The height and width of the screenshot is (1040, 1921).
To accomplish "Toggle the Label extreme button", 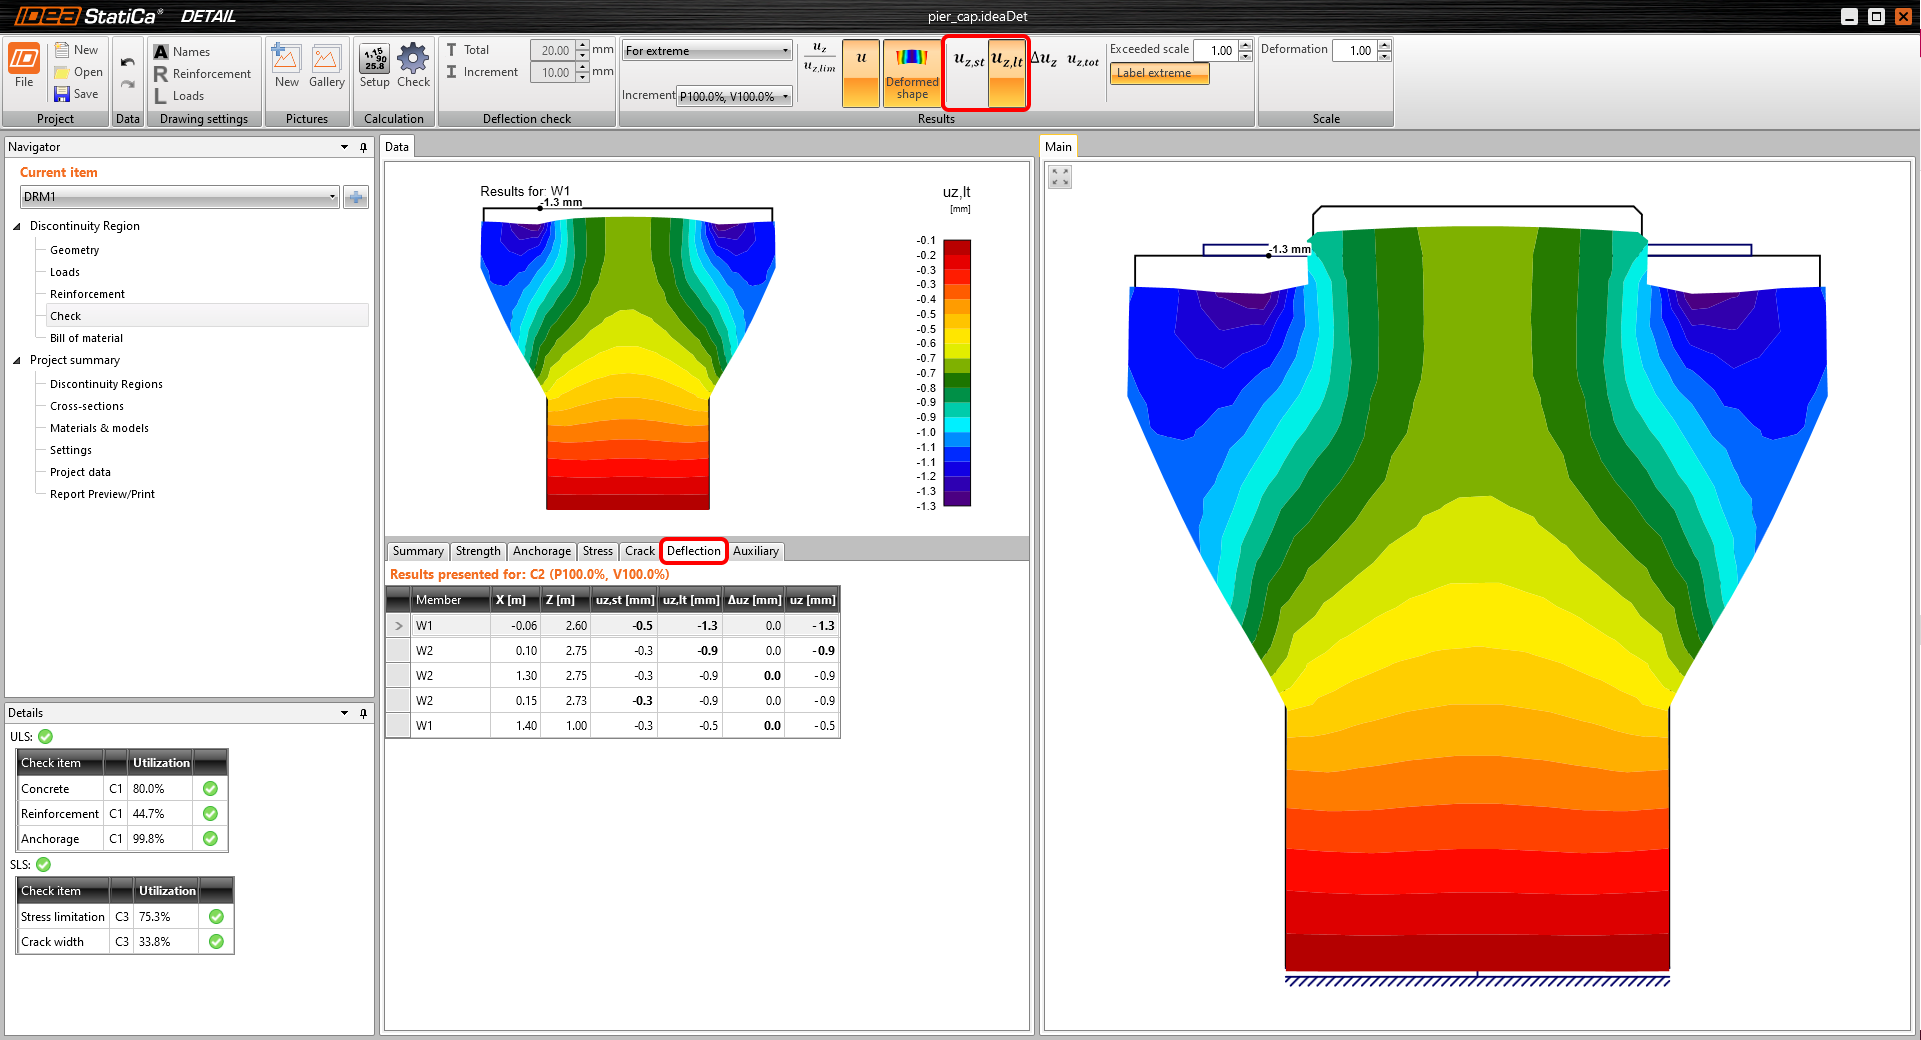I will [1158, 73].
